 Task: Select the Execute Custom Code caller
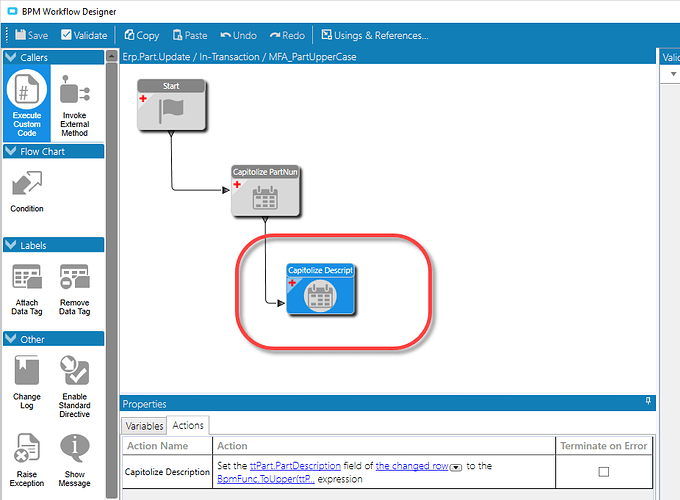[x=27, y=103]
